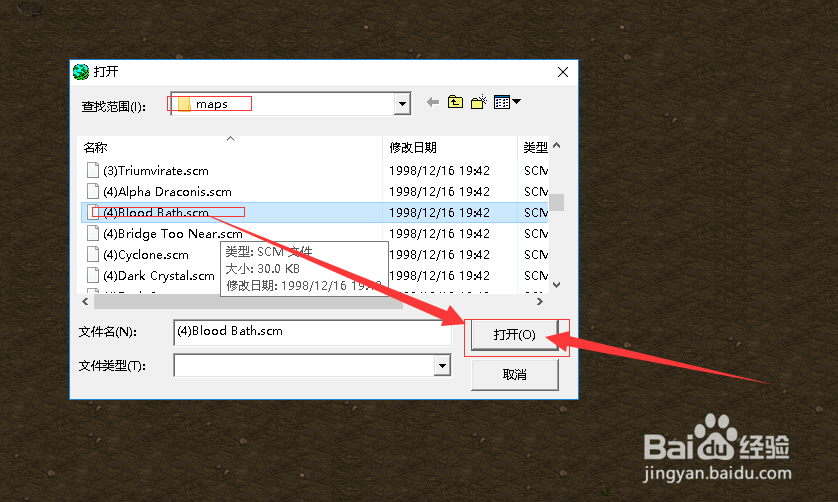Click file icon of (4)Cyclone.scm

tap(93, 254)
